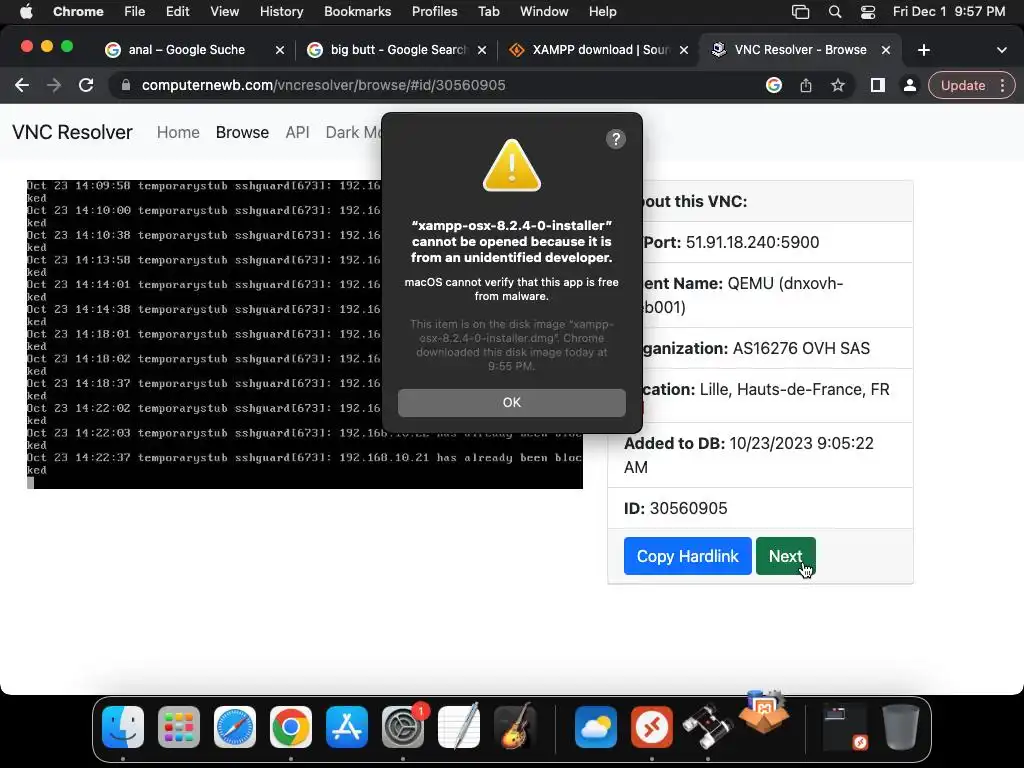Open the Profiles menu
Screen dimensions: 1024x768
(x=434, y=11)
